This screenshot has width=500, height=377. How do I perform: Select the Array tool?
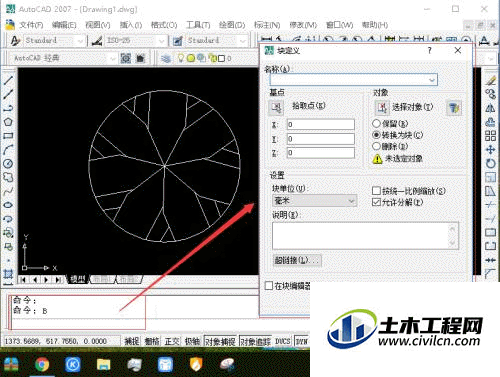490,136
